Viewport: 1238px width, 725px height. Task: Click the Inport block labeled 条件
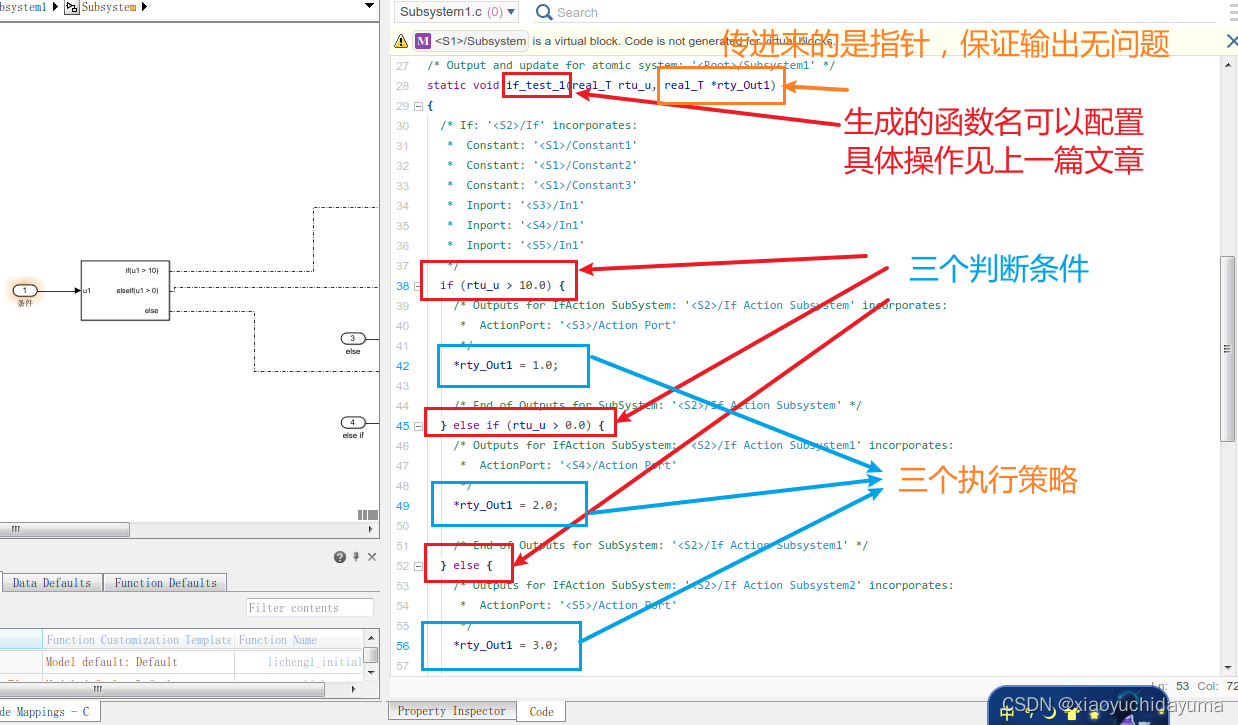coord(23,291)
